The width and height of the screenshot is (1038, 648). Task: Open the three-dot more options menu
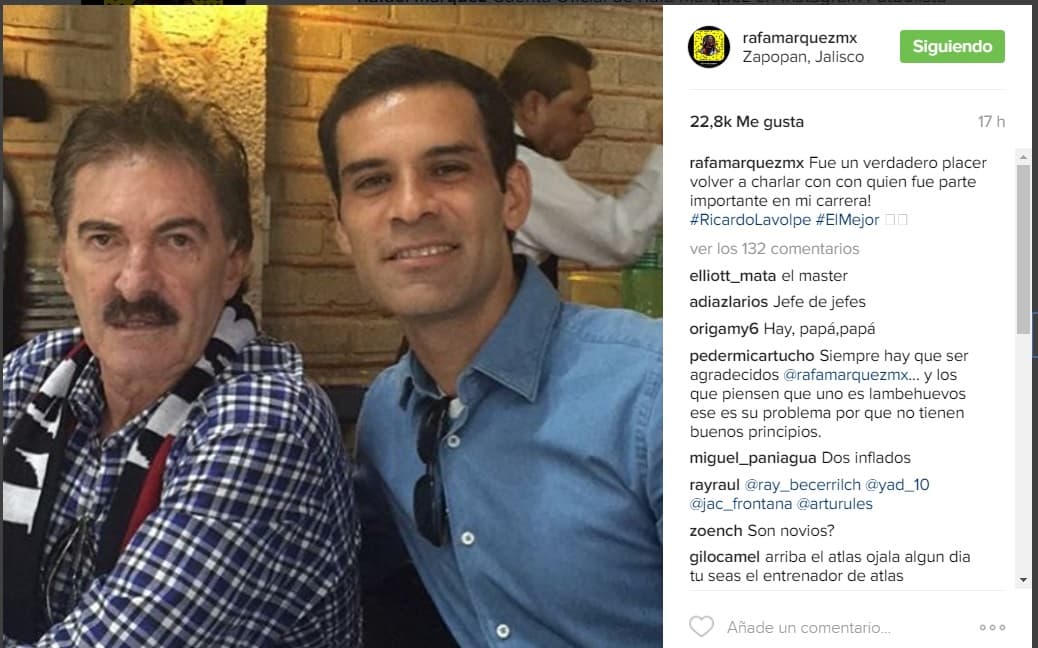[992, 627]
